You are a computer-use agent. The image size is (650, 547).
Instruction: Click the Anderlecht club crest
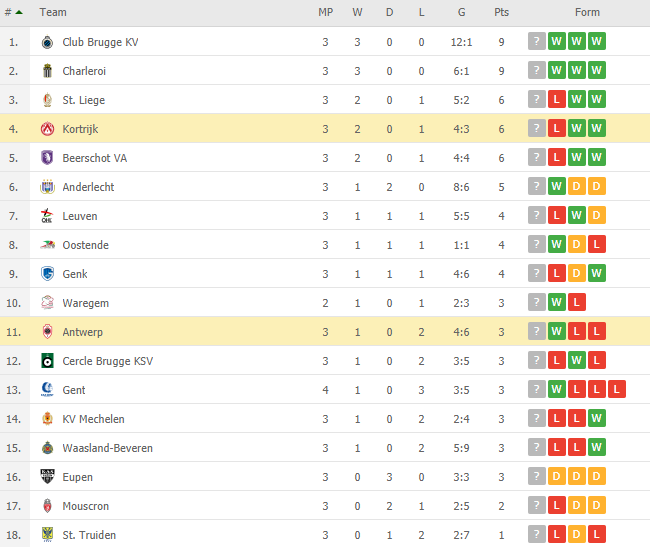click(47, 187)
